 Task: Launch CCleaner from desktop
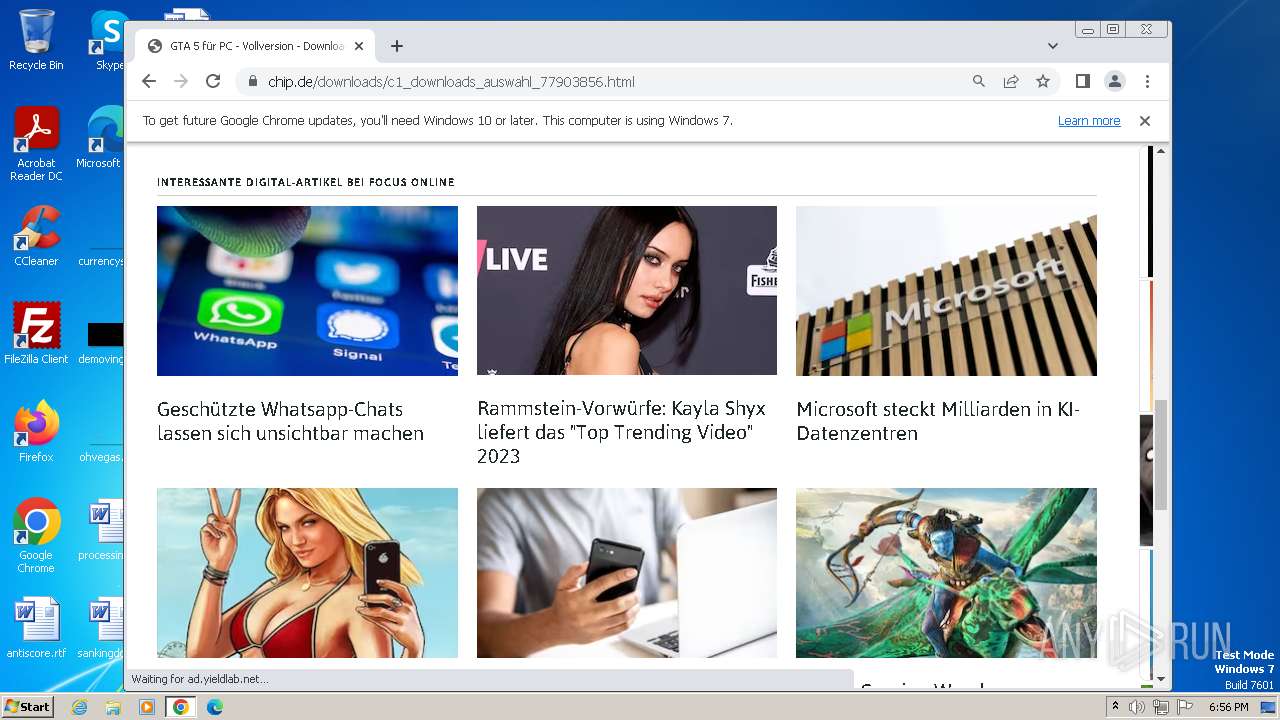pyautogui.click(x=36, y=236)
